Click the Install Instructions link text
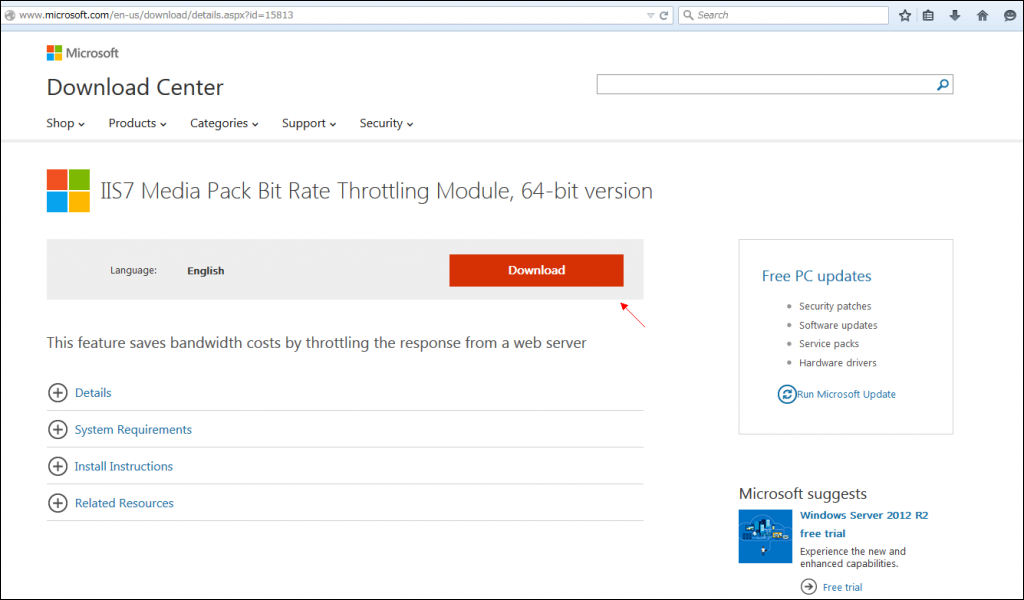Viewport: 1024px width, 600px height. click(123, 466)
